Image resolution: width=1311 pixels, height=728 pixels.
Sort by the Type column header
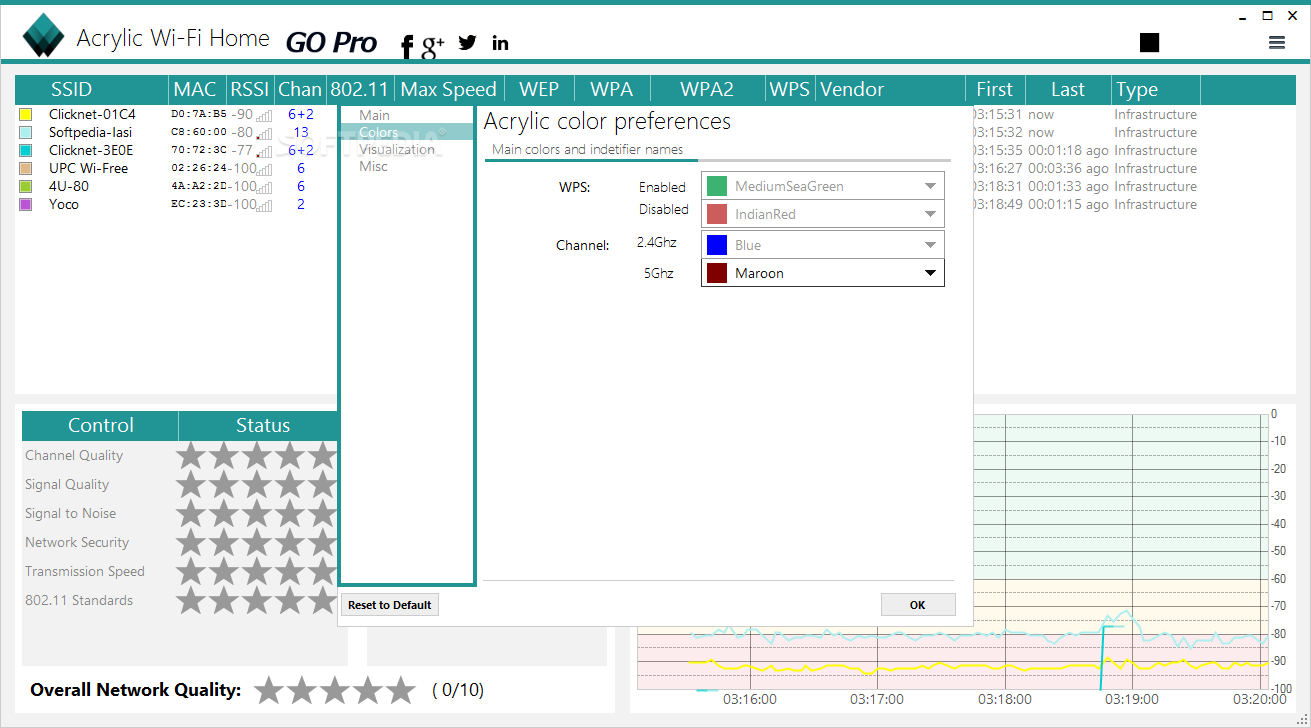tap(1155, 89)
